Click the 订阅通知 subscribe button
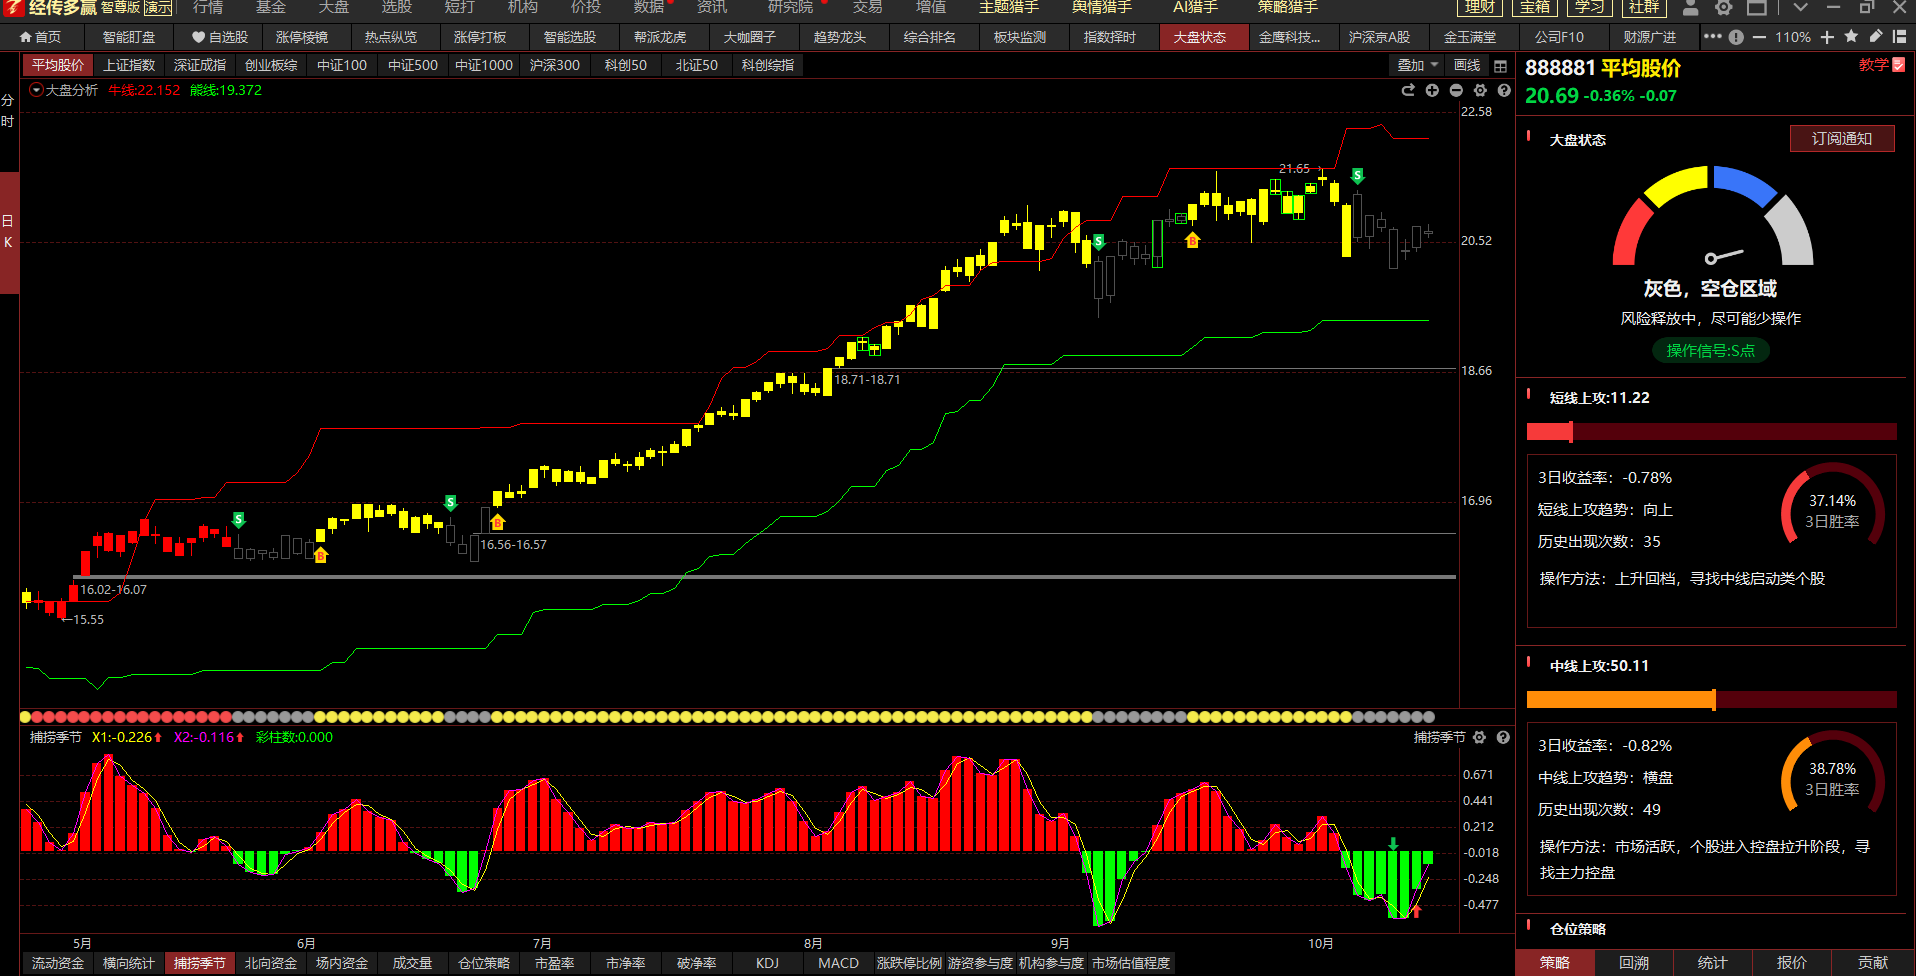Viewport: 1916px width, 976px height. pos(1841,139)
